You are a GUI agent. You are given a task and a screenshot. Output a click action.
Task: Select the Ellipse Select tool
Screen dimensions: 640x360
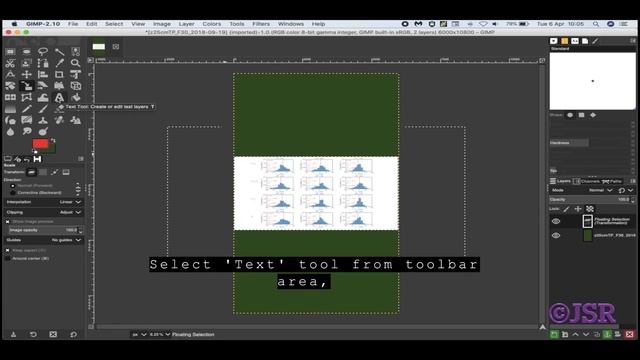point(27,52)
